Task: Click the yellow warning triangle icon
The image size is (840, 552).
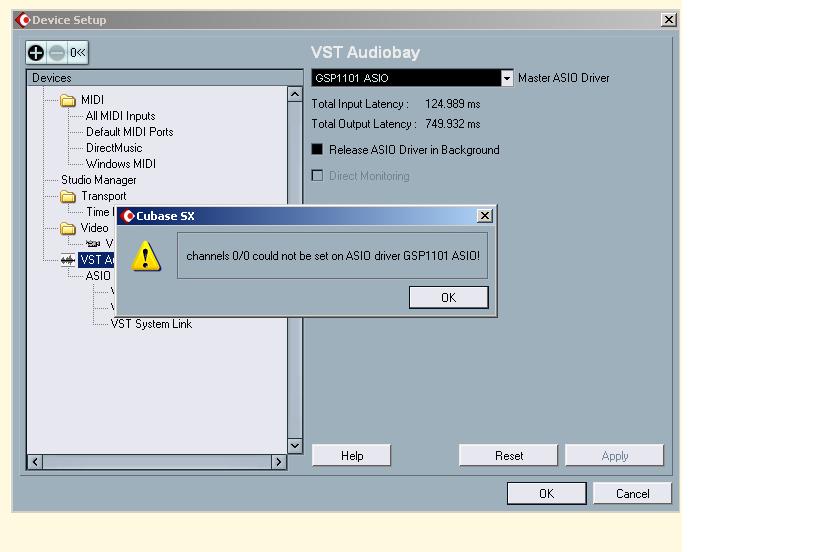Action: (x=147, y=256)
